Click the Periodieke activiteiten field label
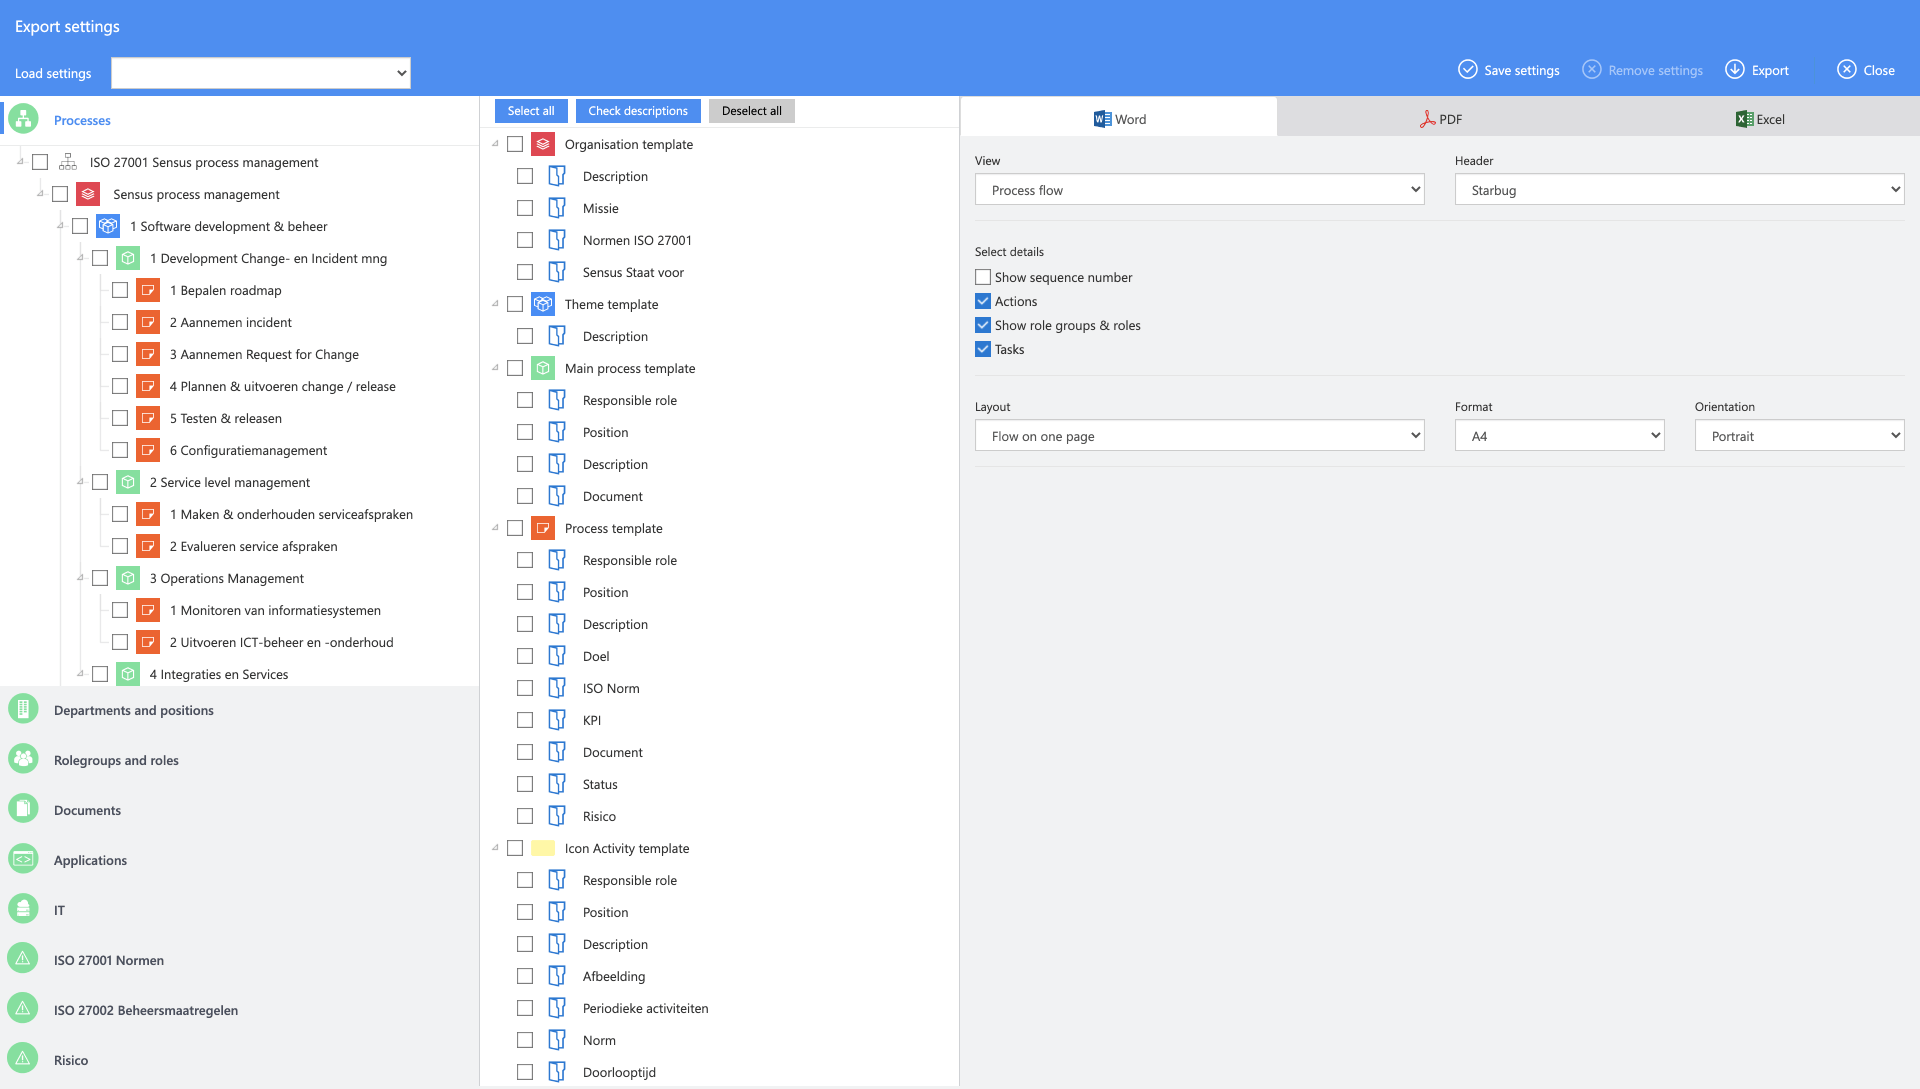This screenshot has height=1089, width=1920. pos(645,1008)
